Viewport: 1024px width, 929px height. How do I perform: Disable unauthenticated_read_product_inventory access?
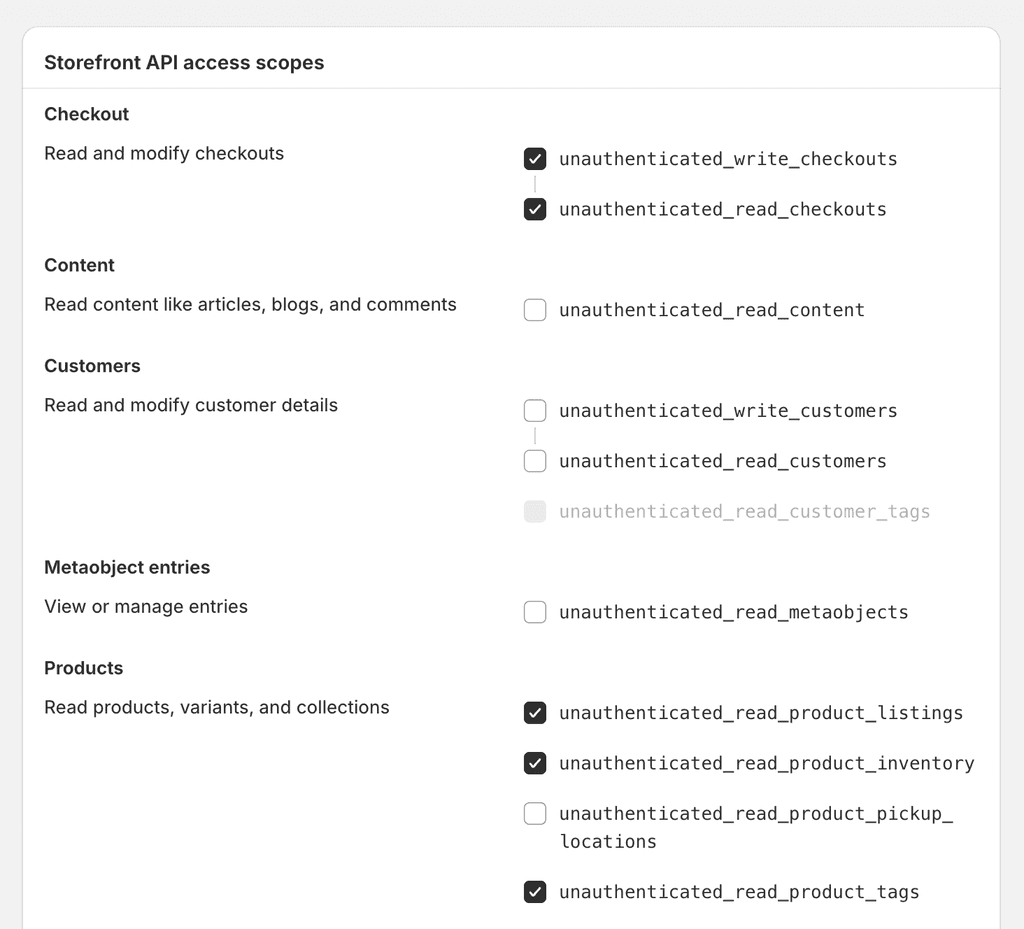coord(535,763)
